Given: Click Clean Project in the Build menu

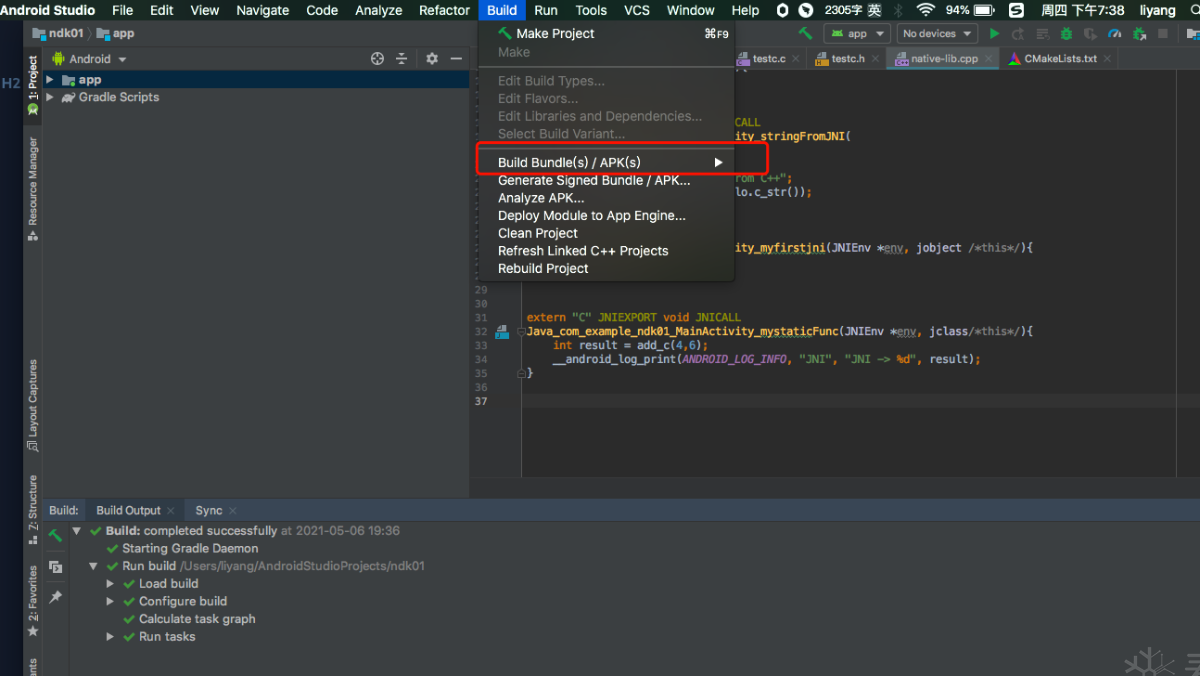Looking at the screenshot, I should tap(538, 233).
